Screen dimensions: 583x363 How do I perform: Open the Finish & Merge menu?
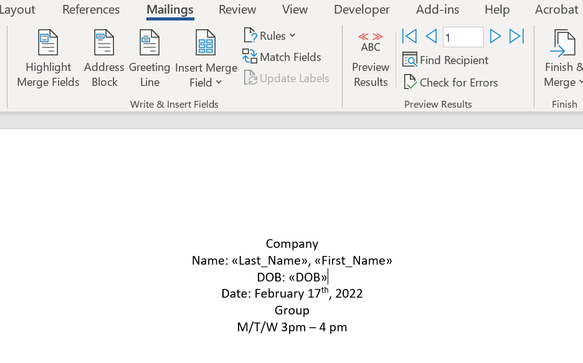(x=563, y=58)
